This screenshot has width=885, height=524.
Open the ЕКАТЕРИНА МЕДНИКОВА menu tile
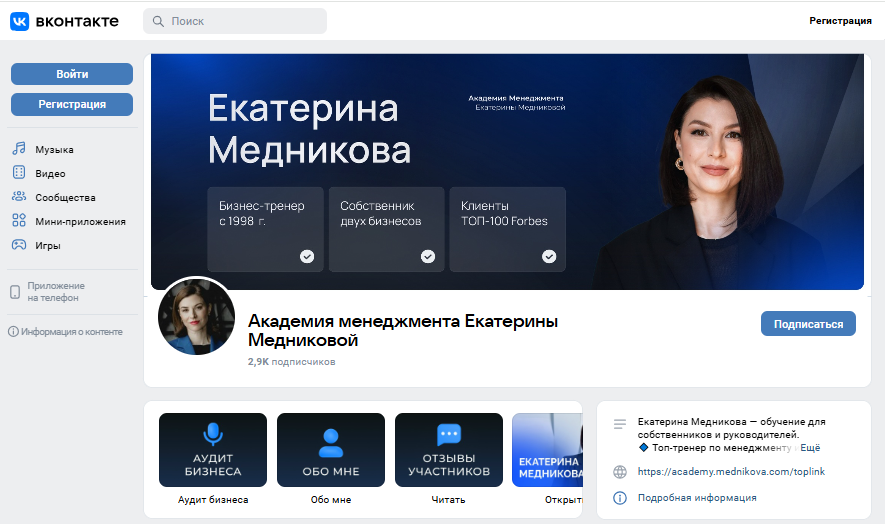[x=547, y=450]
